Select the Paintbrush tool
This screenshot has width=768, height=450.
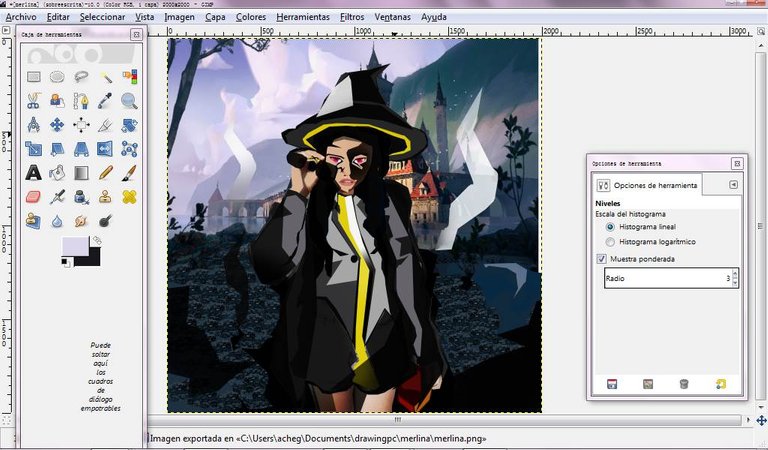click(x=129, y=173)
